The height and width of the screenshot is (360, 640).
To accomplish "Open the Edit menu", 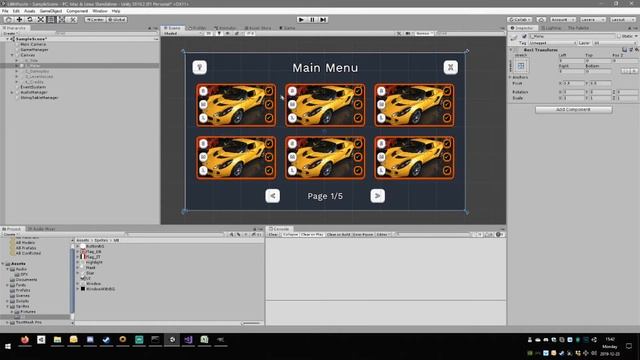I will point(16,11).
